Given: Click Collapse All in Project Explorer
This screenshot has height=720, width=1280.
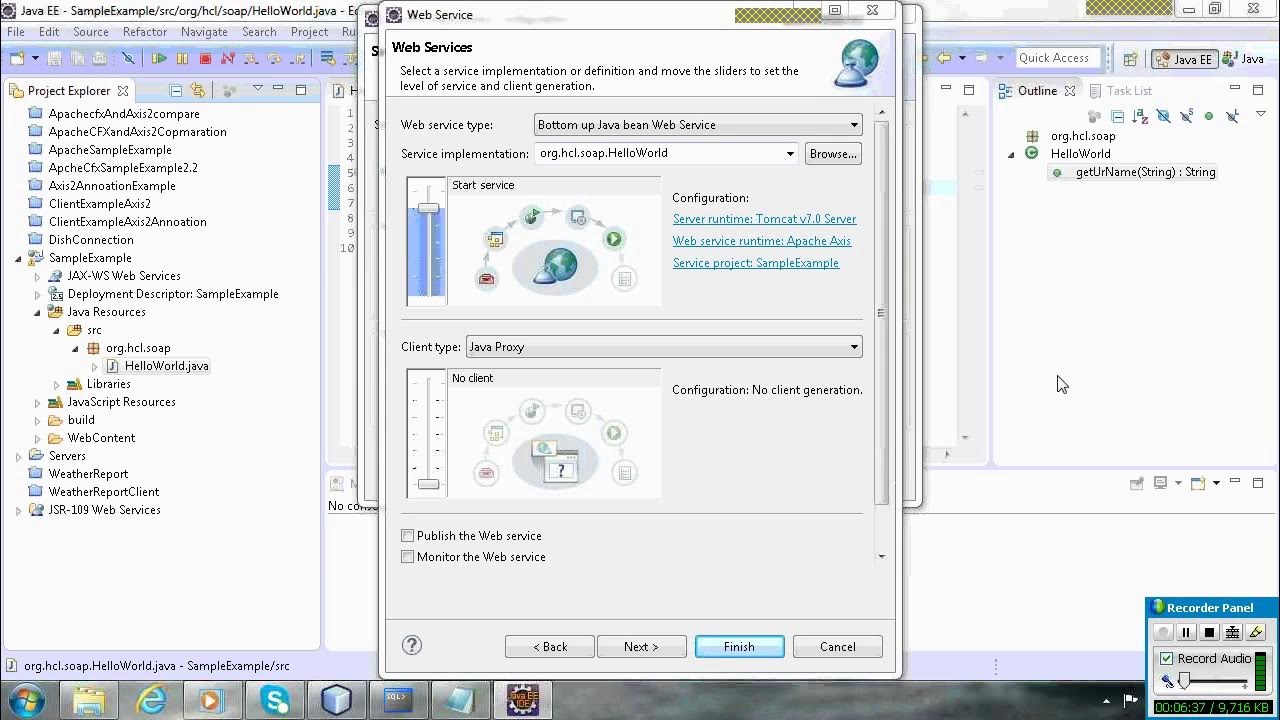Looking at the screenshot, I should tap(176, 90).
